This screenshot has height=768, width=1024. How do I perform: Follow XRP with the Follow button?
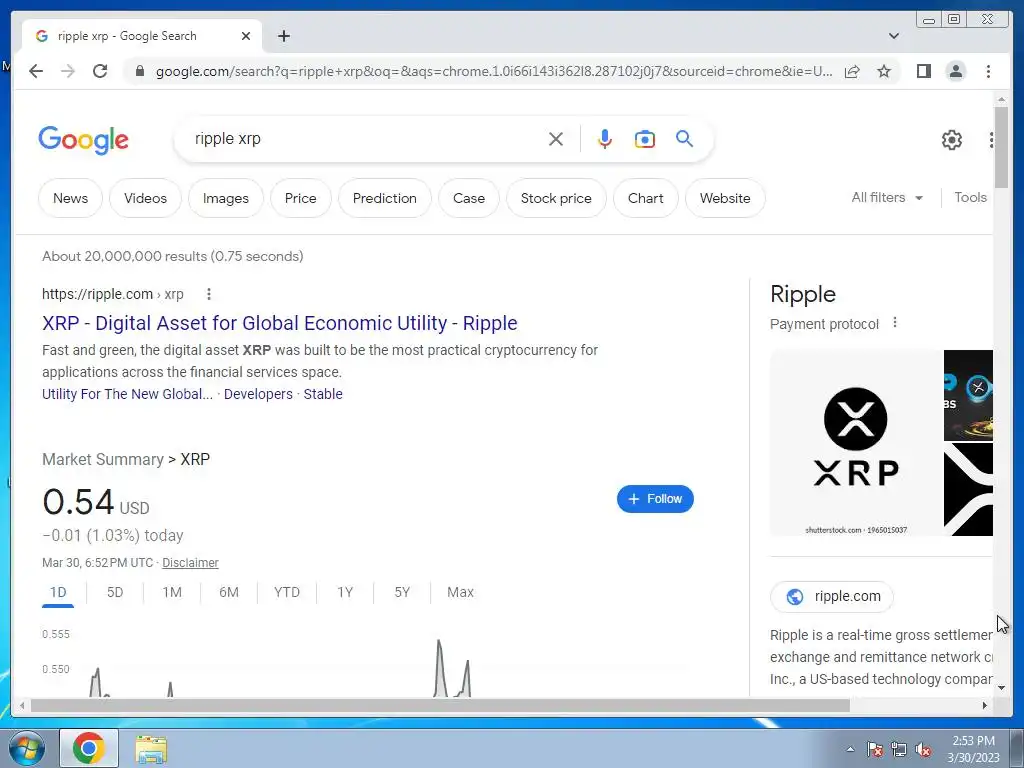pos(655,499)
